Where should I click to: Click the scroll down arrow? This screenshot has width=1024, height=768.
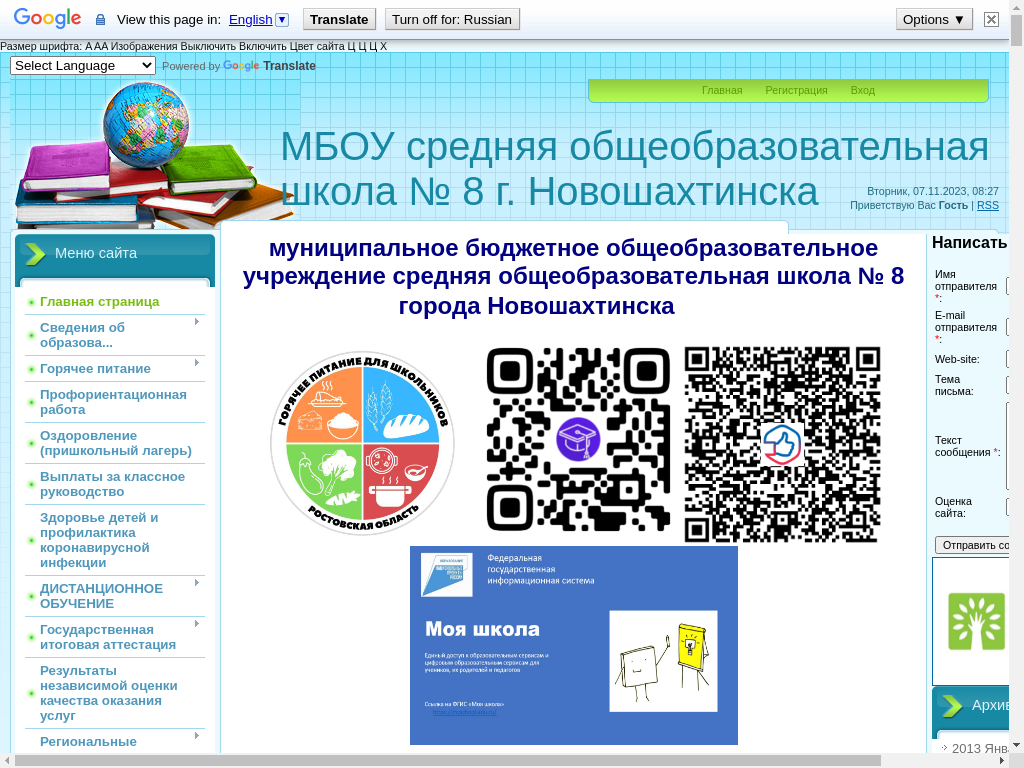(1016, 745)
